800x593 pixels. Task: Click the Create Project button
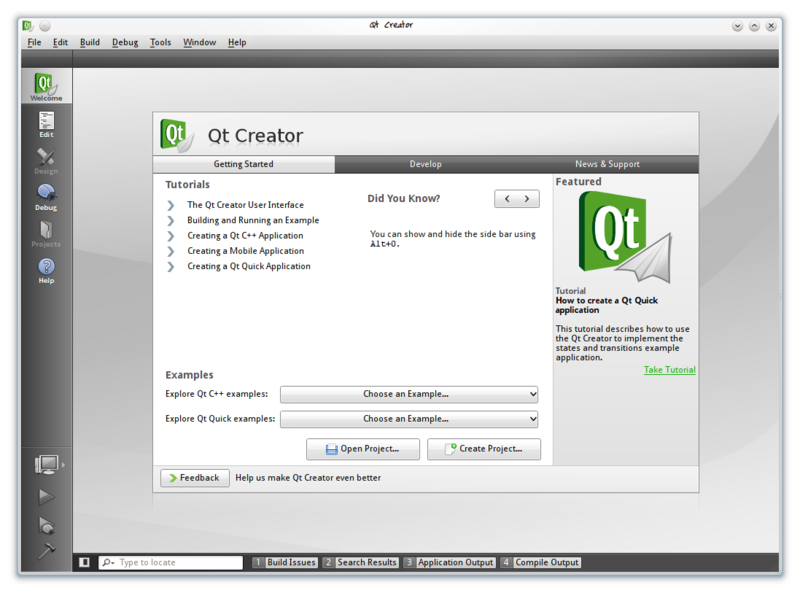click(x=483, y=449)
